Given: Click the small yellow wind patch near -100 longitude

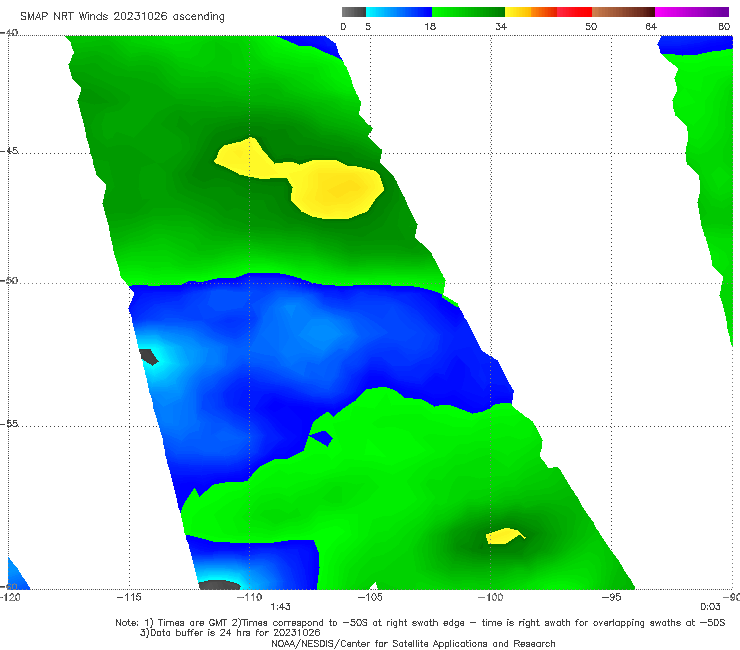Looking at the screenshot, I should point(505,536).
